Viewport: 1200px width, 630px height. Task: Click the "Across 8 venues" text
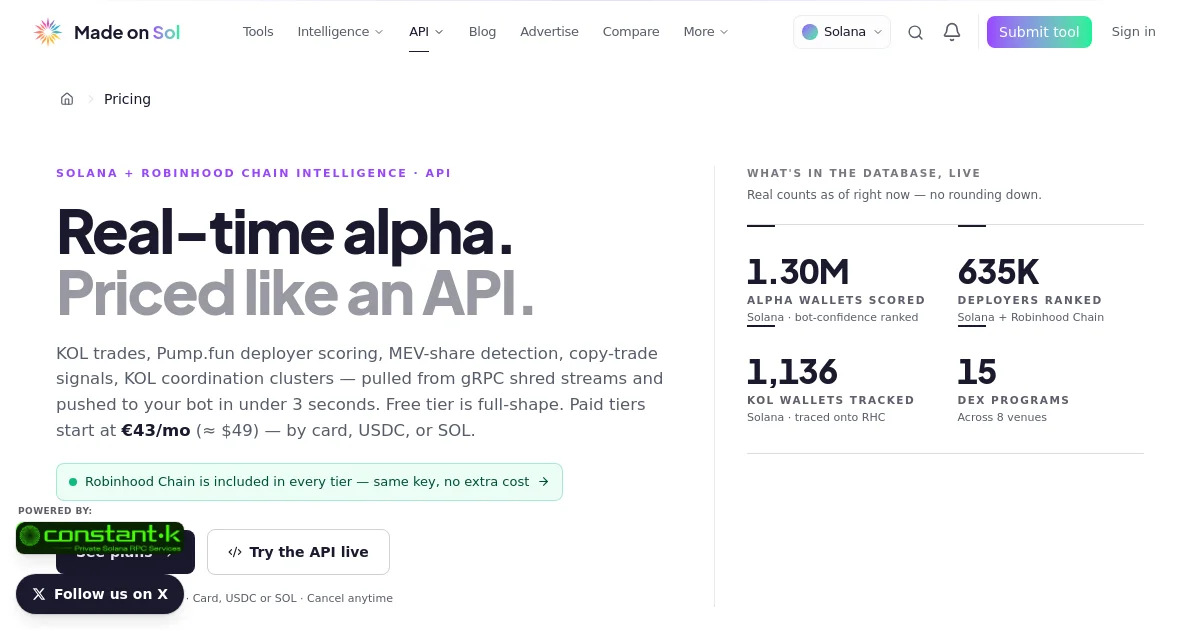click(1002, 417)
